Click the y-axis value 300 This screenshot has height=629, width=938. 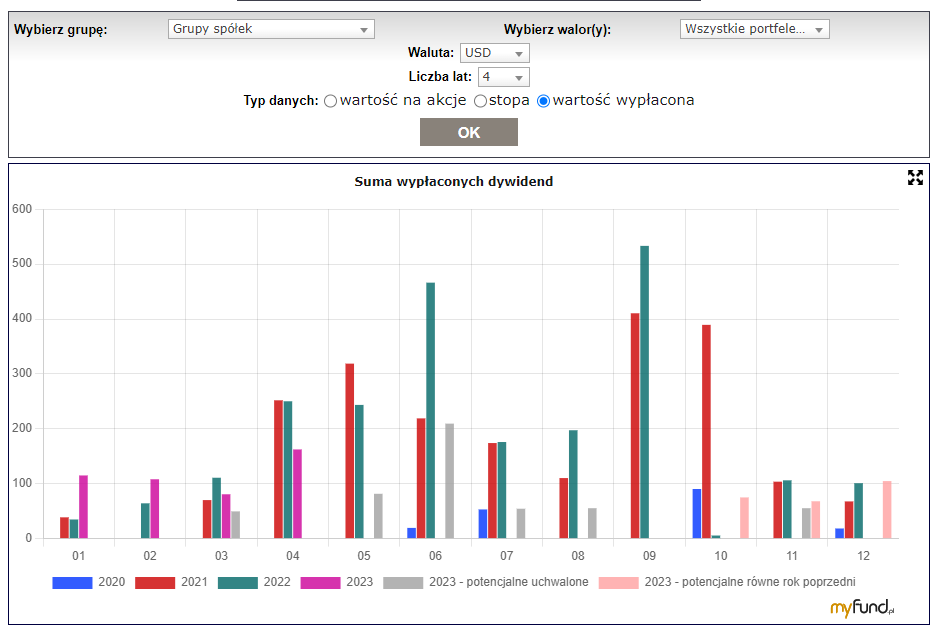coord(22,373)
